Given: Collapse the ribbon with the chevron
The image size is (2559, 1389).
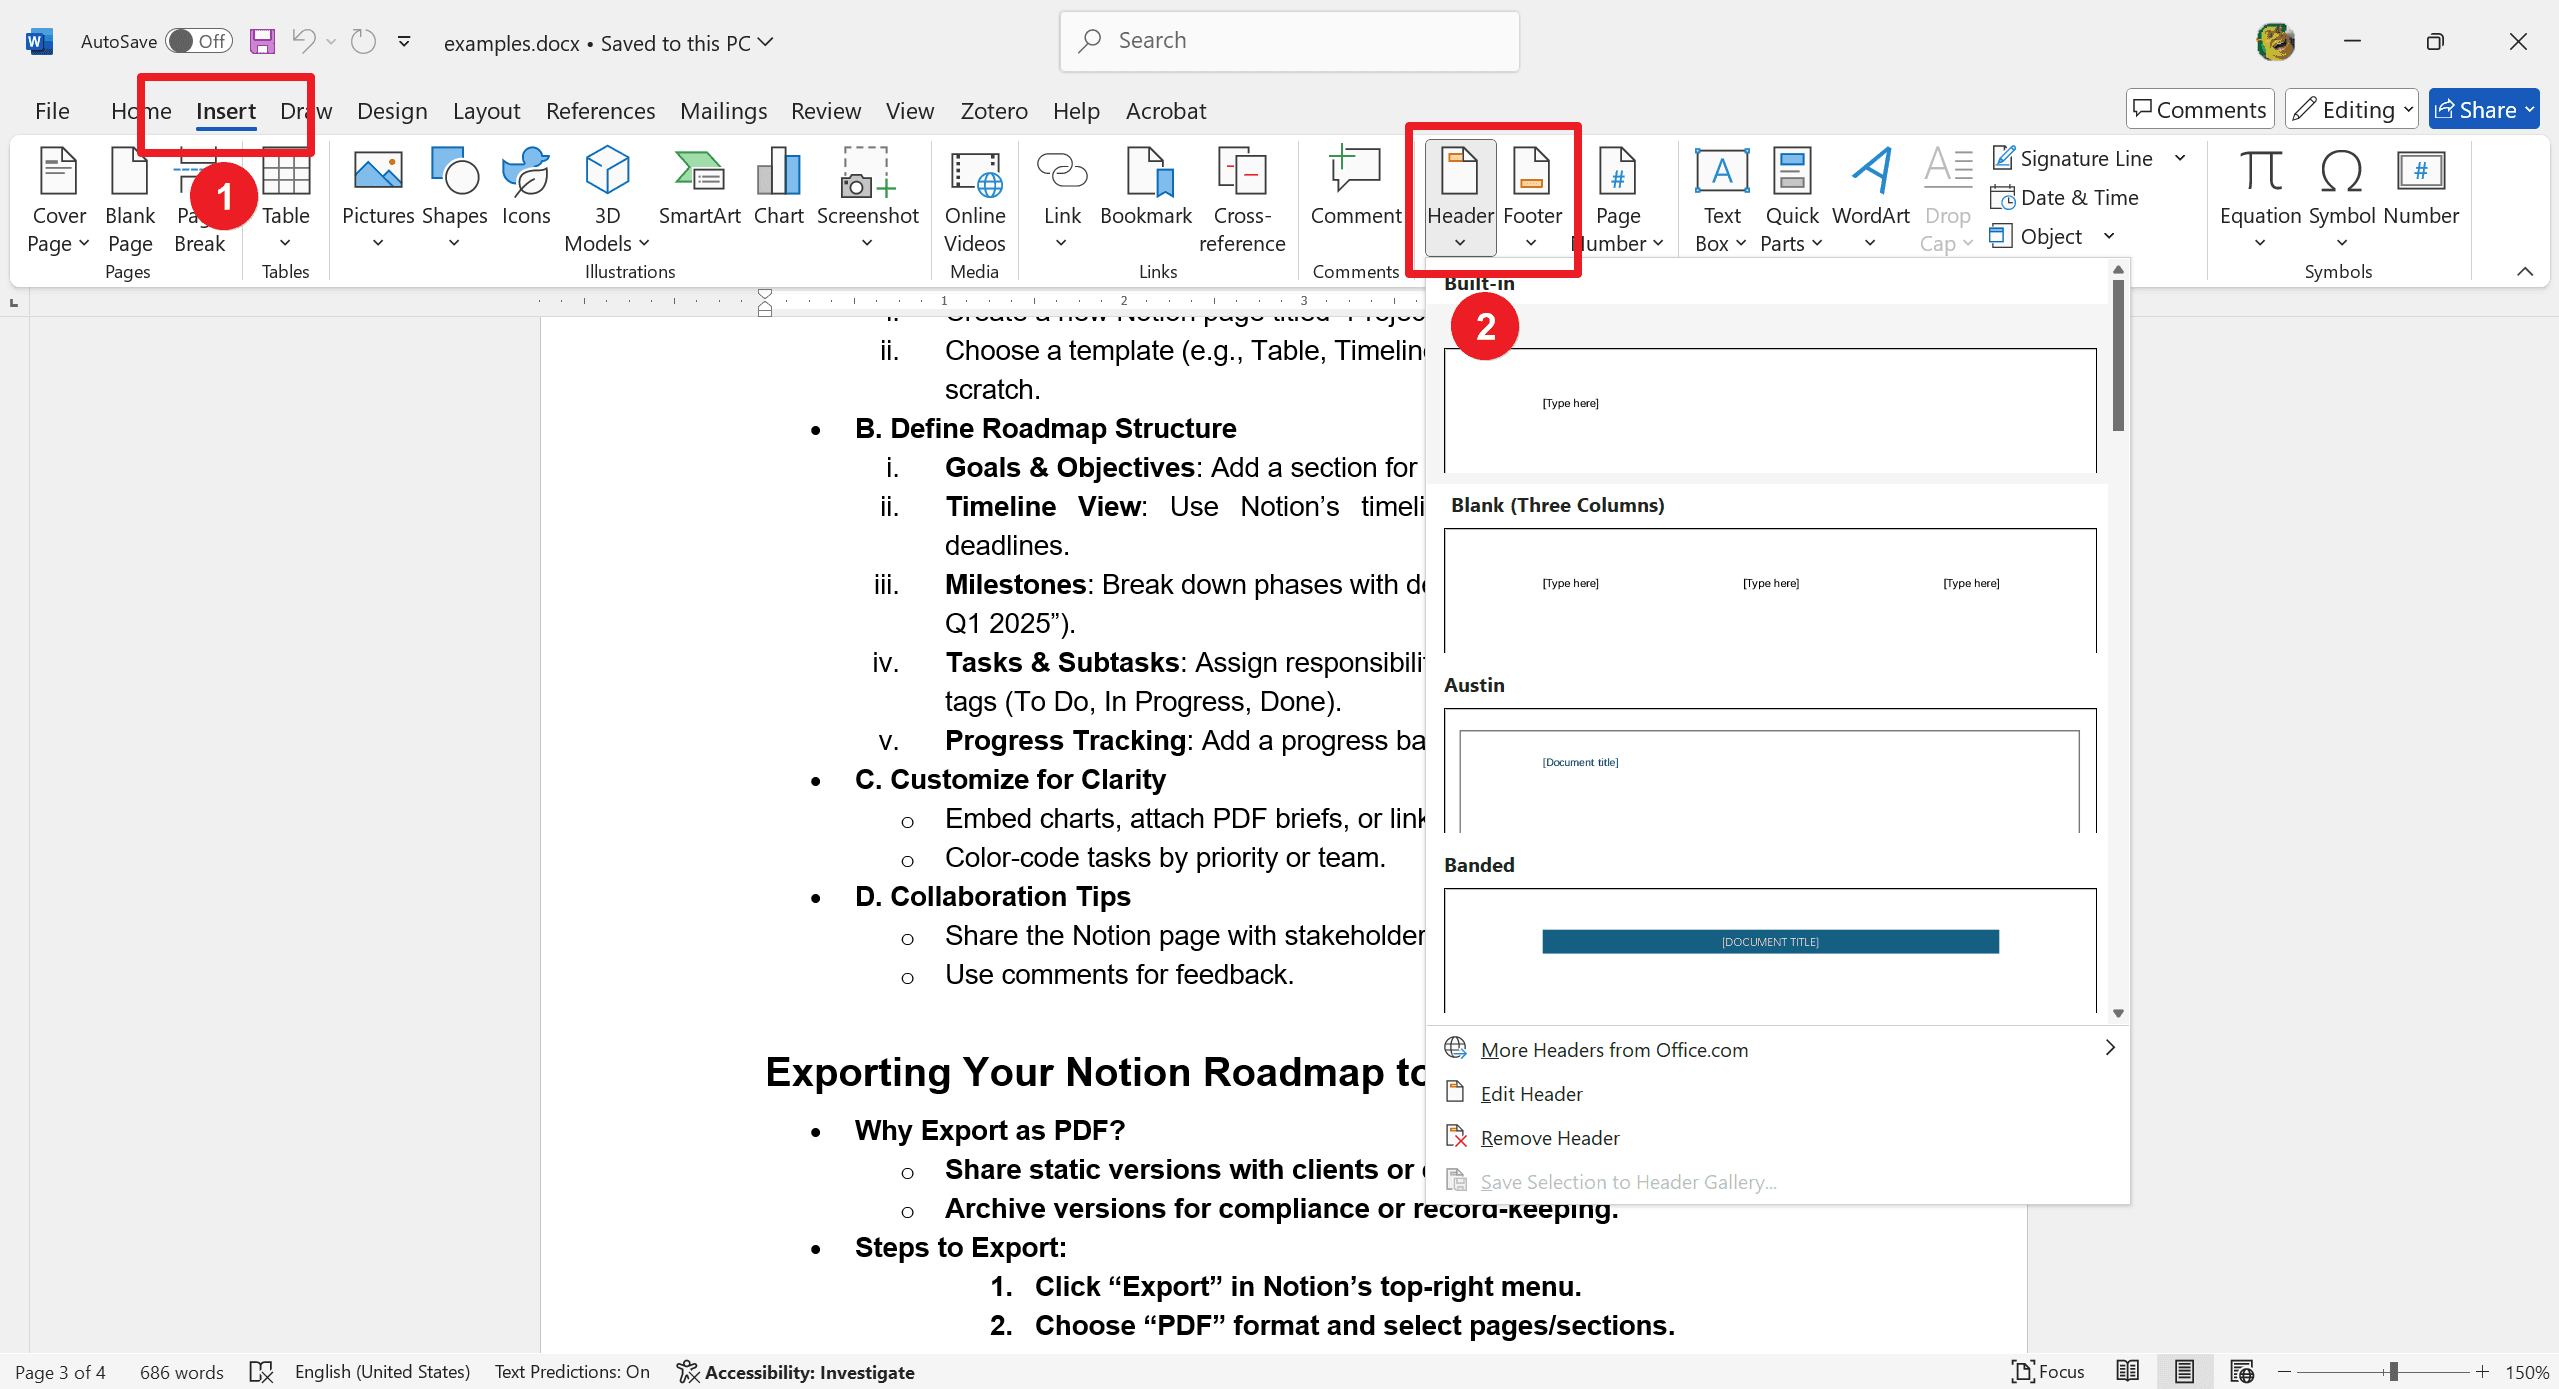Looking at the screenshot, I should [x=2524, y=271].
